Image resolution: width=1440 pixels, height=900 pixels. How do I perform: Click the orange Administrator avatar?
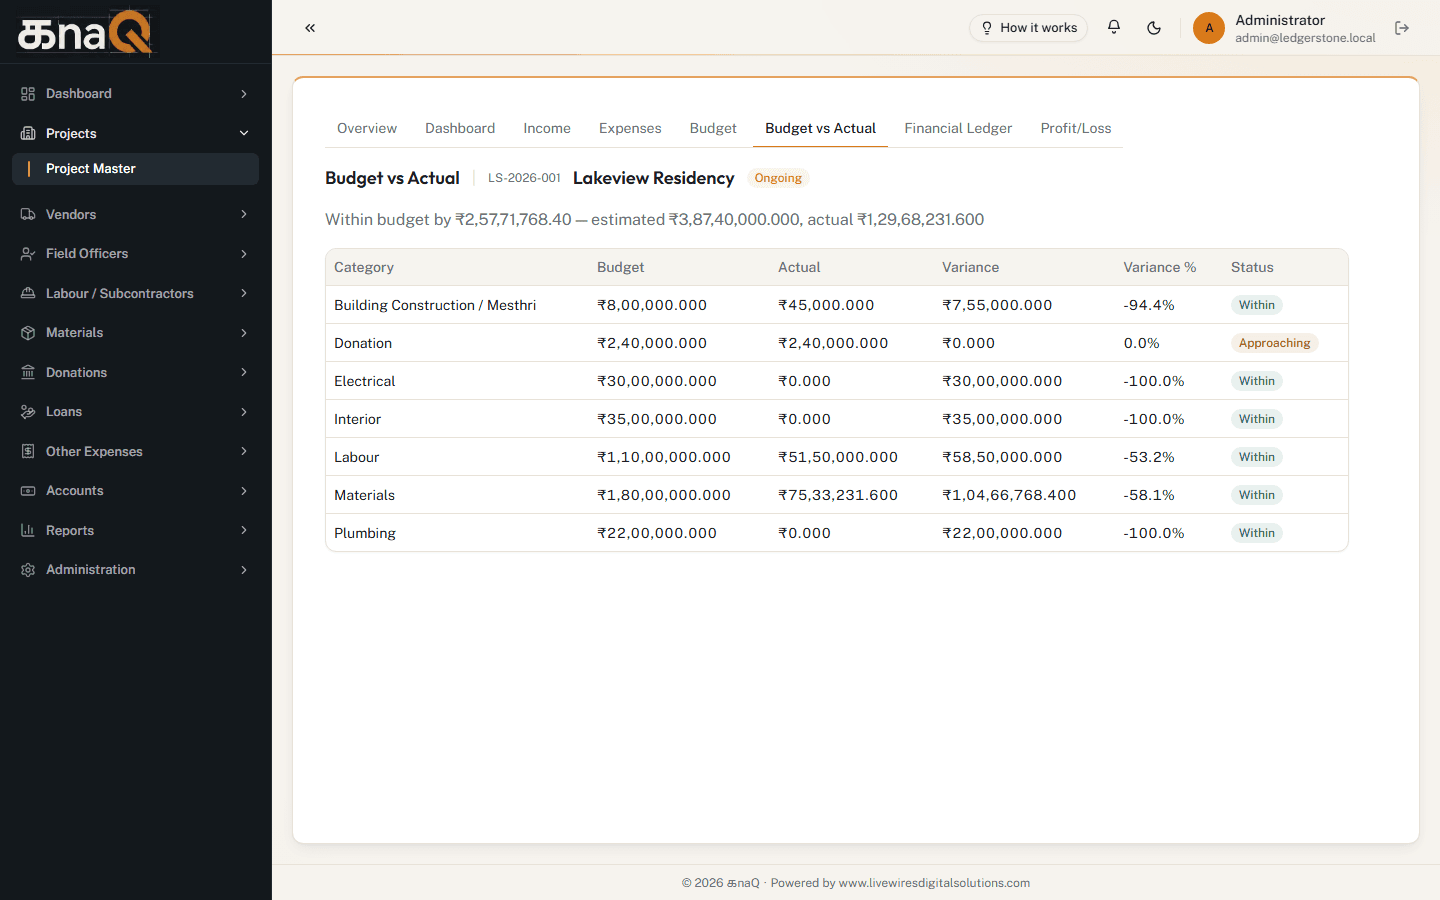click(1209, 28)
